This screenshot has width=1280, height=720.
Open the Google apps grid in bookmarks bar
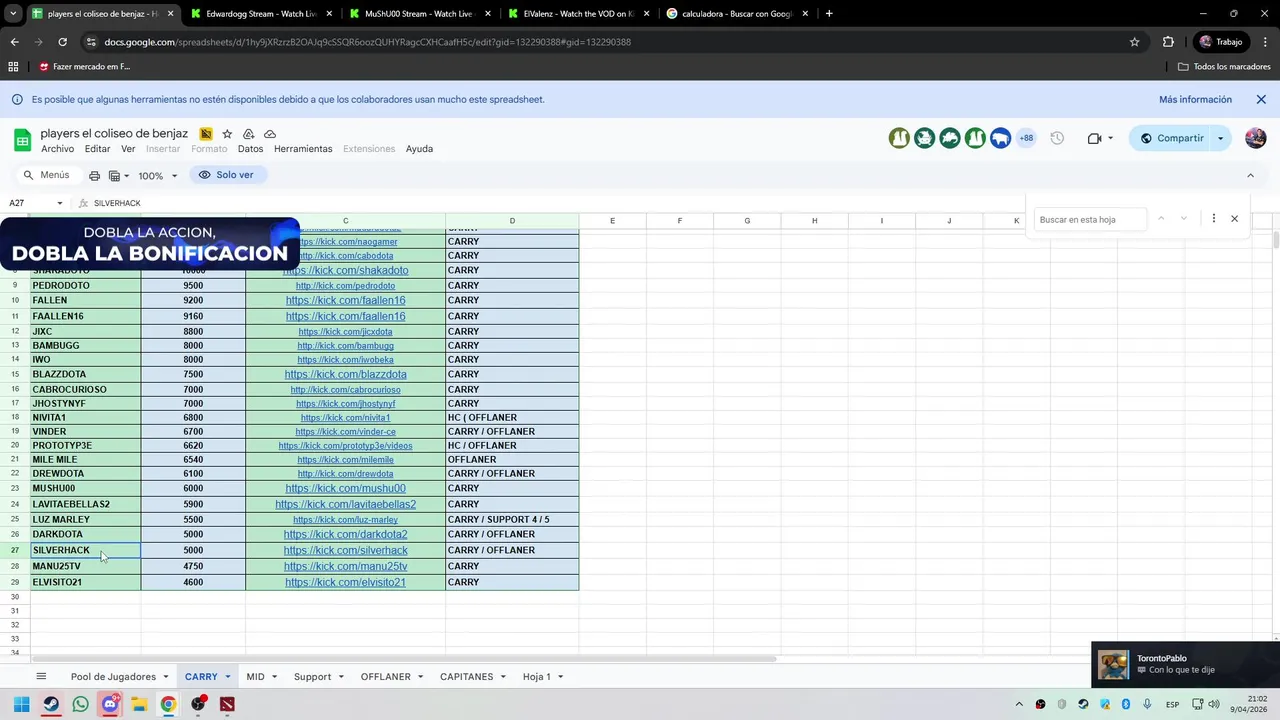(x=13, y=67)
